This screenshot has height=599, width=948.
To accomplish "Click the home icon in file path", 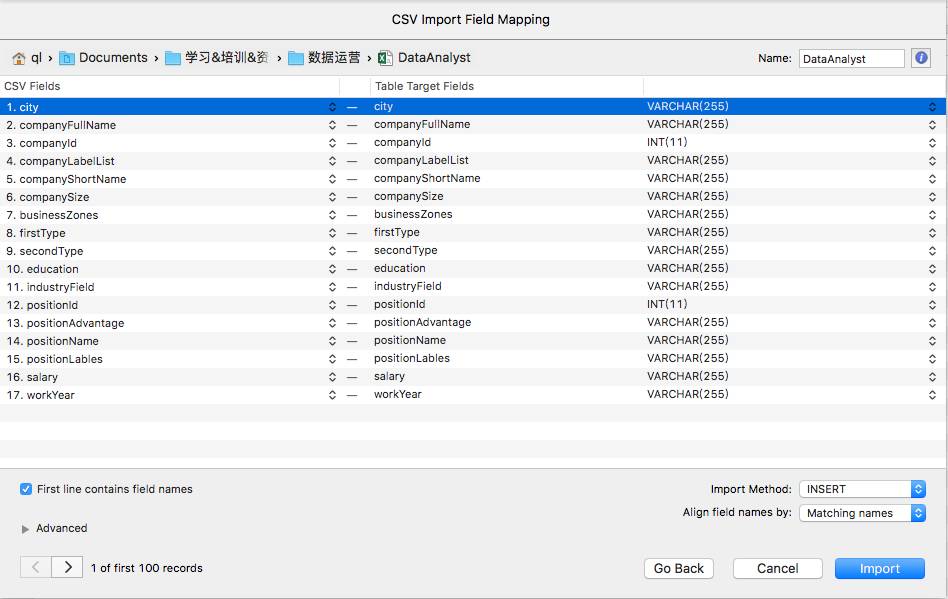I will coord(19,58).
